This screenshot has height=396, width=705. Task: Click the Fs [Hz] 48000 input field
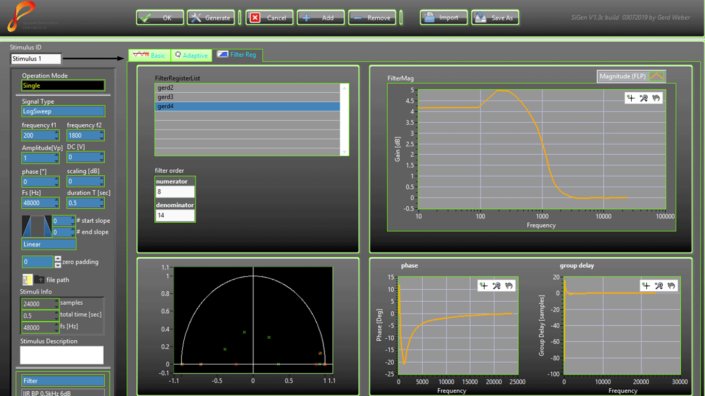(38, 203)
